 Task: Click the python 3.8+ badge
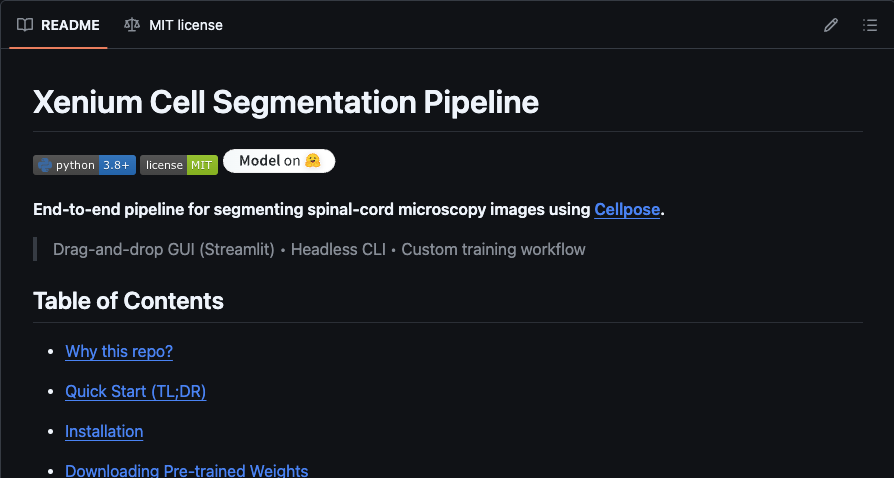84,165
